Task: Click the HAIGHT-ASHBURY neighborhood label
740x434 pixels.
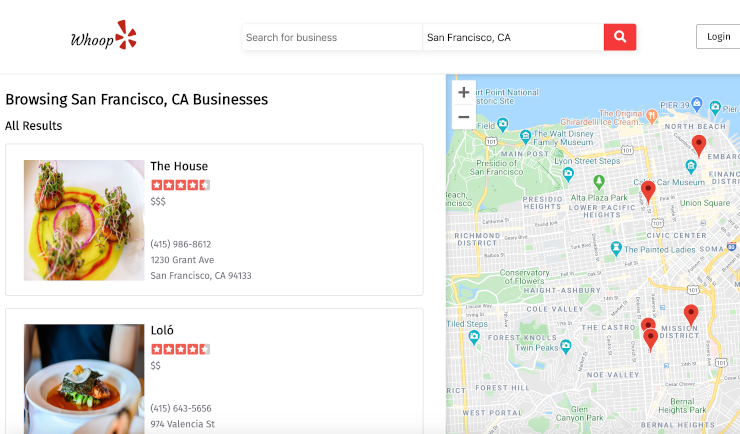Action: [x=562, y=291]
